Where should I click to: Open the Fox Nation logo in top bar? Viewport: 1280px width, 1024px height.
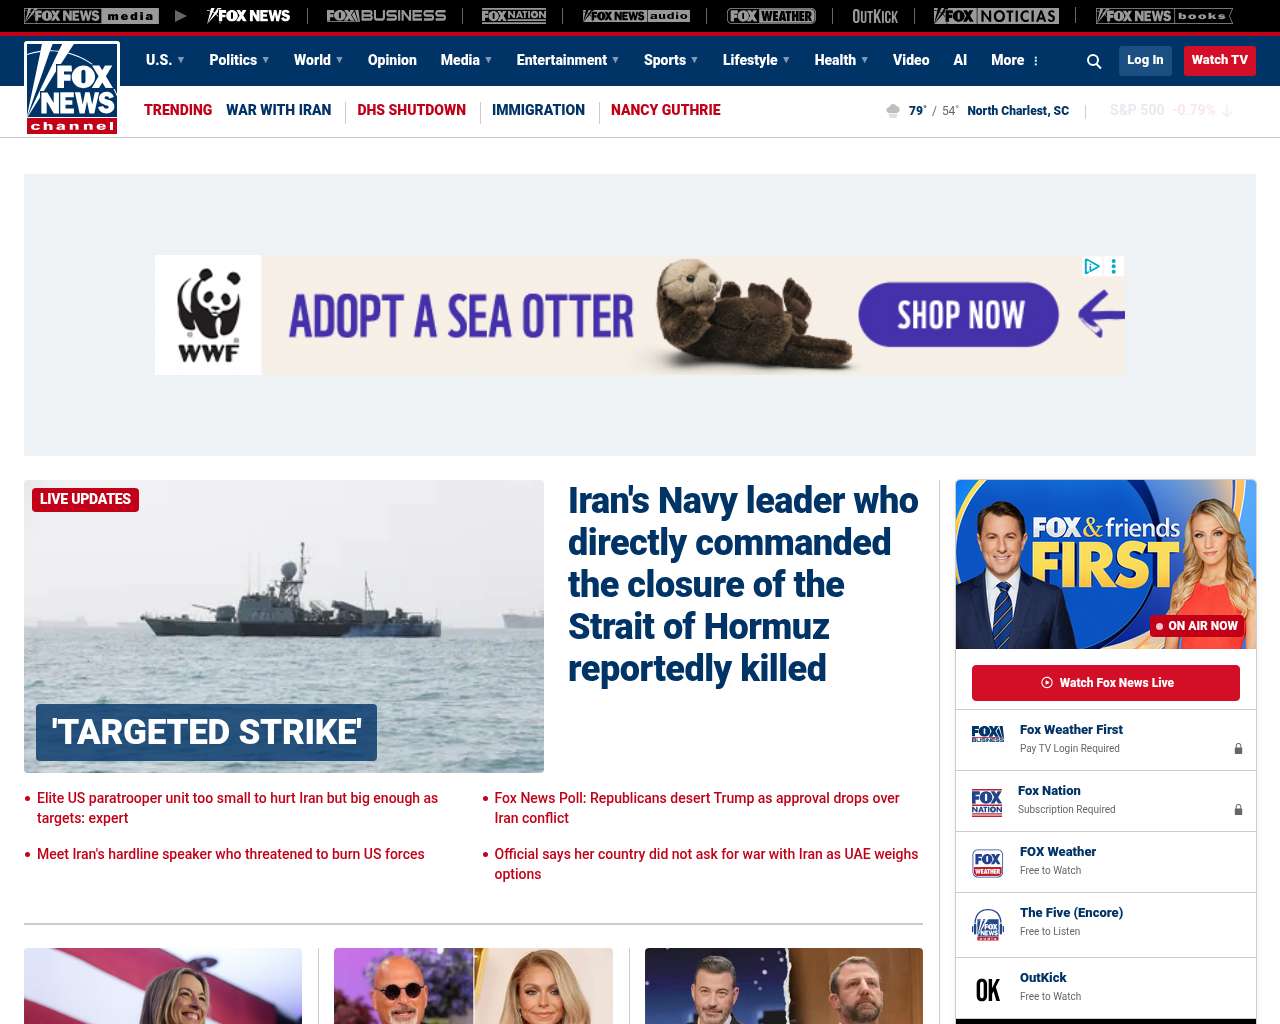(514, 16)
